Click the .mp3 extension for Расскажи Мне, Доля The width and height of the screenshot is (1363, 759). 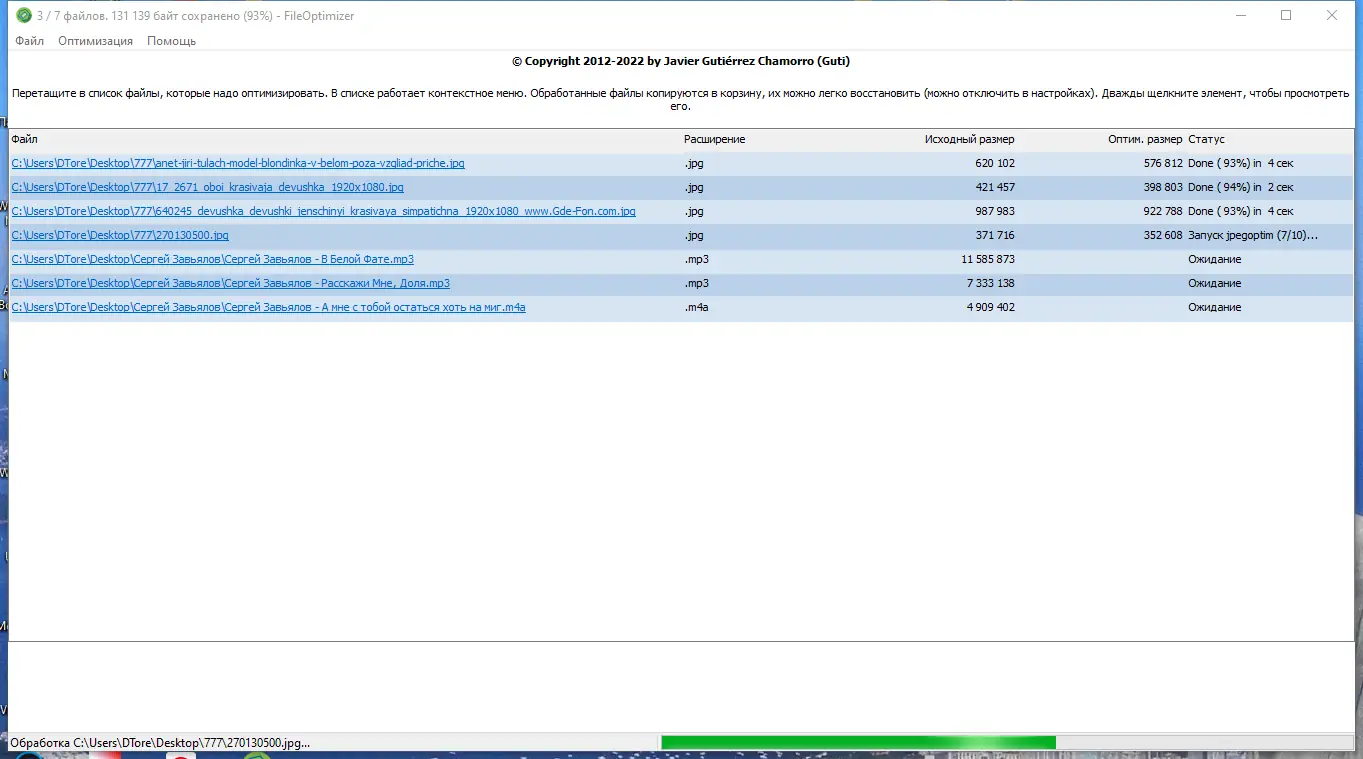click(x=696, y=283)
